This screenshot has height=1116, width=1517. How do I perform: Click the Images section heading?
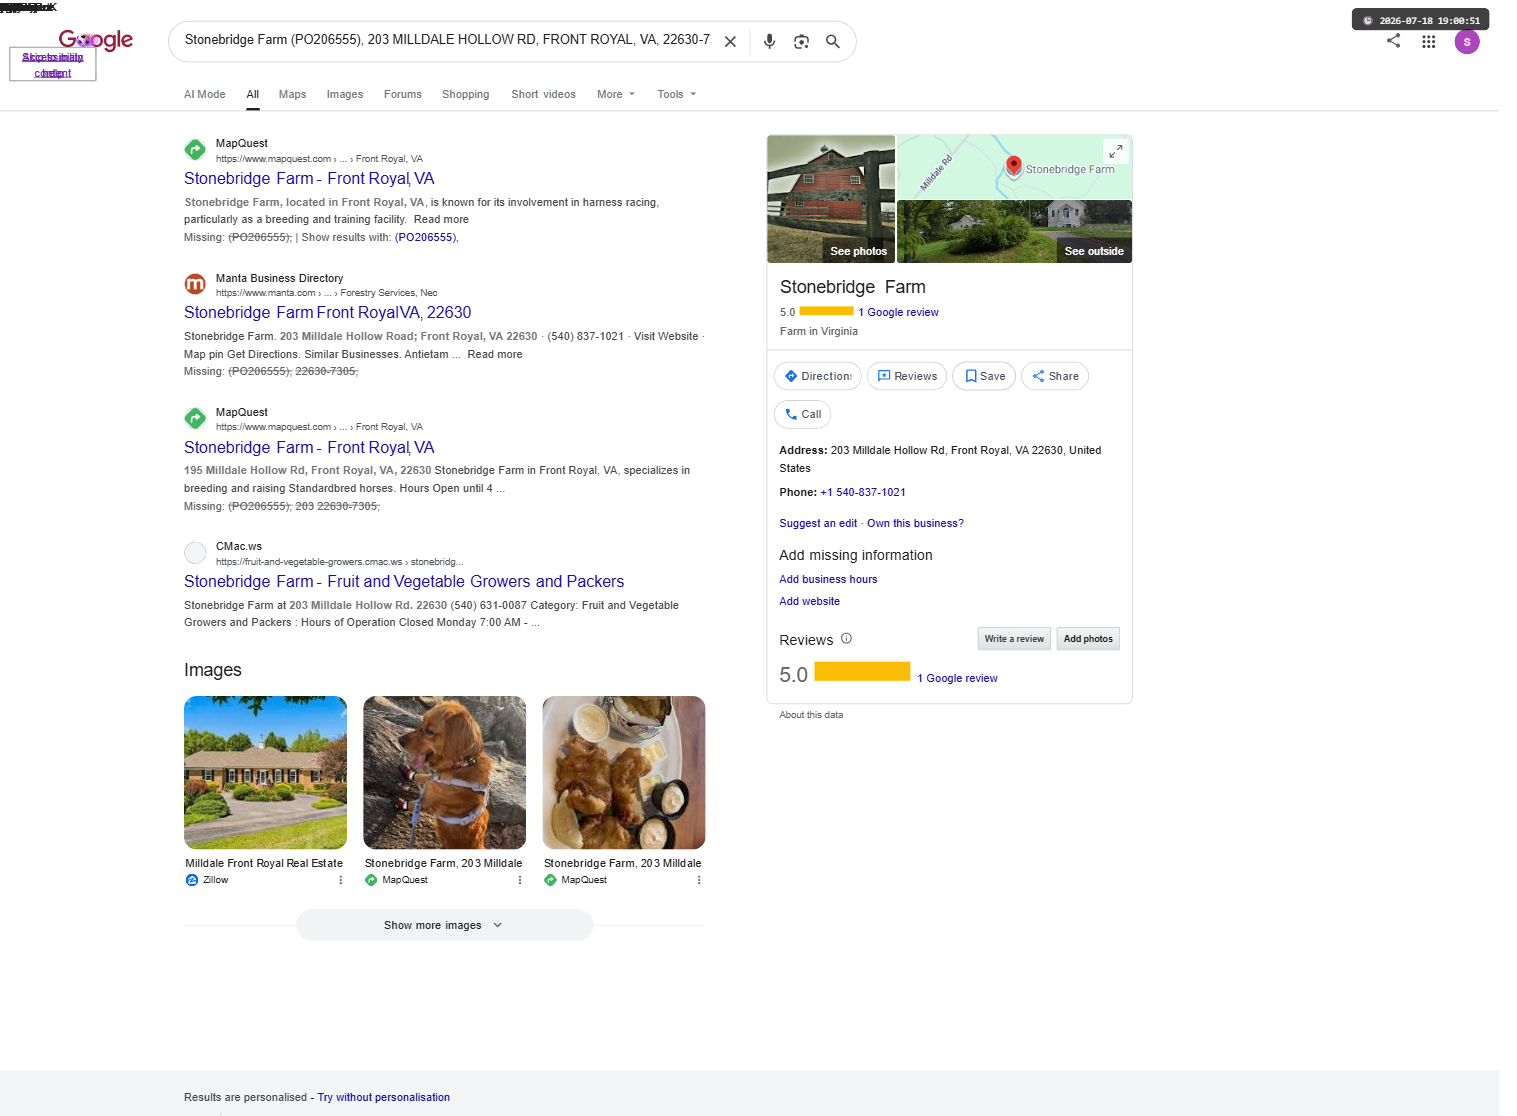click(x=213, y=670)
